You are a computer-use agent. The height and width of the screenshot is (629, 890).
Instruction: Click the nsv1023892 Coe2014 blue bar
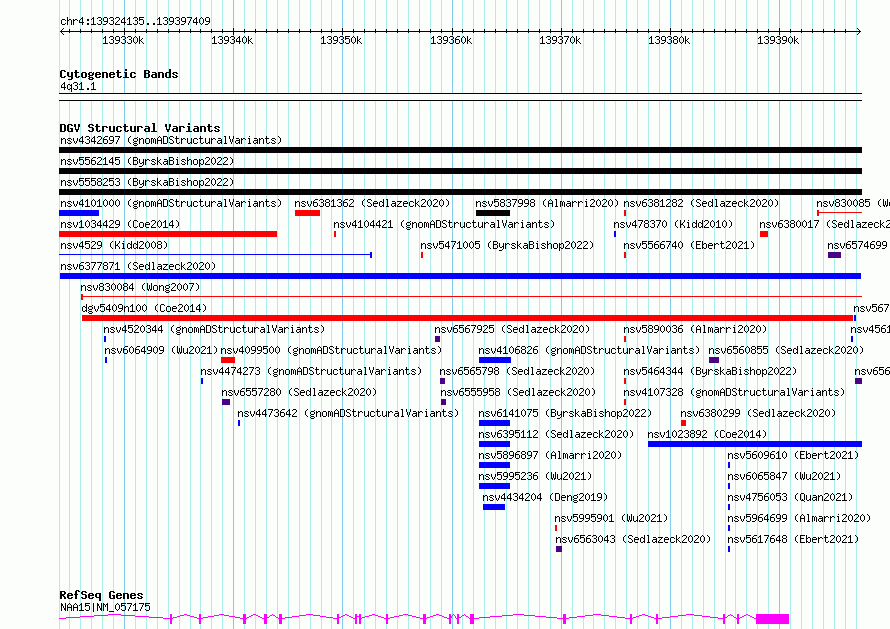(x=755, y=444)
